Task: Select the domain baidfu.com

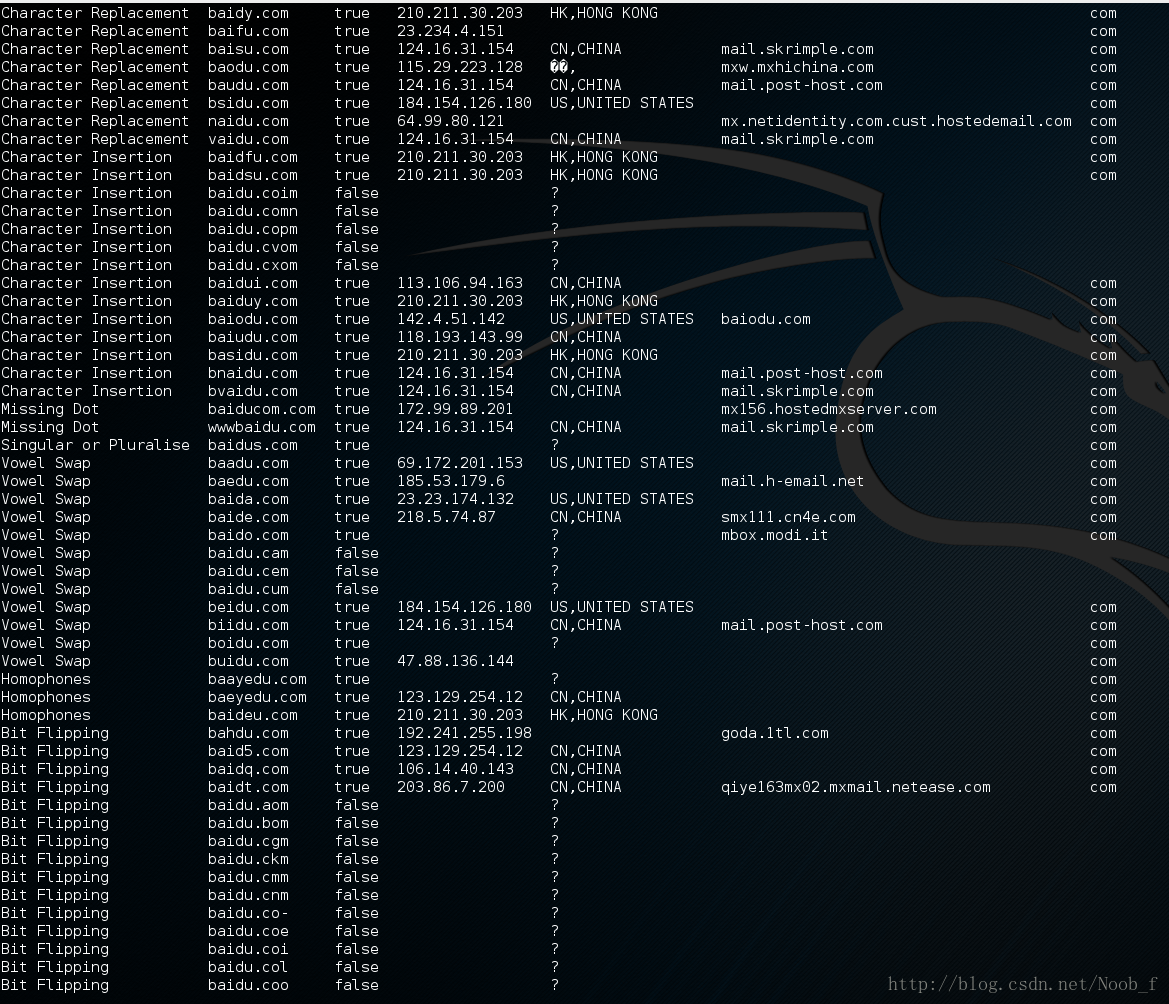Action: (x=253, y=157)
